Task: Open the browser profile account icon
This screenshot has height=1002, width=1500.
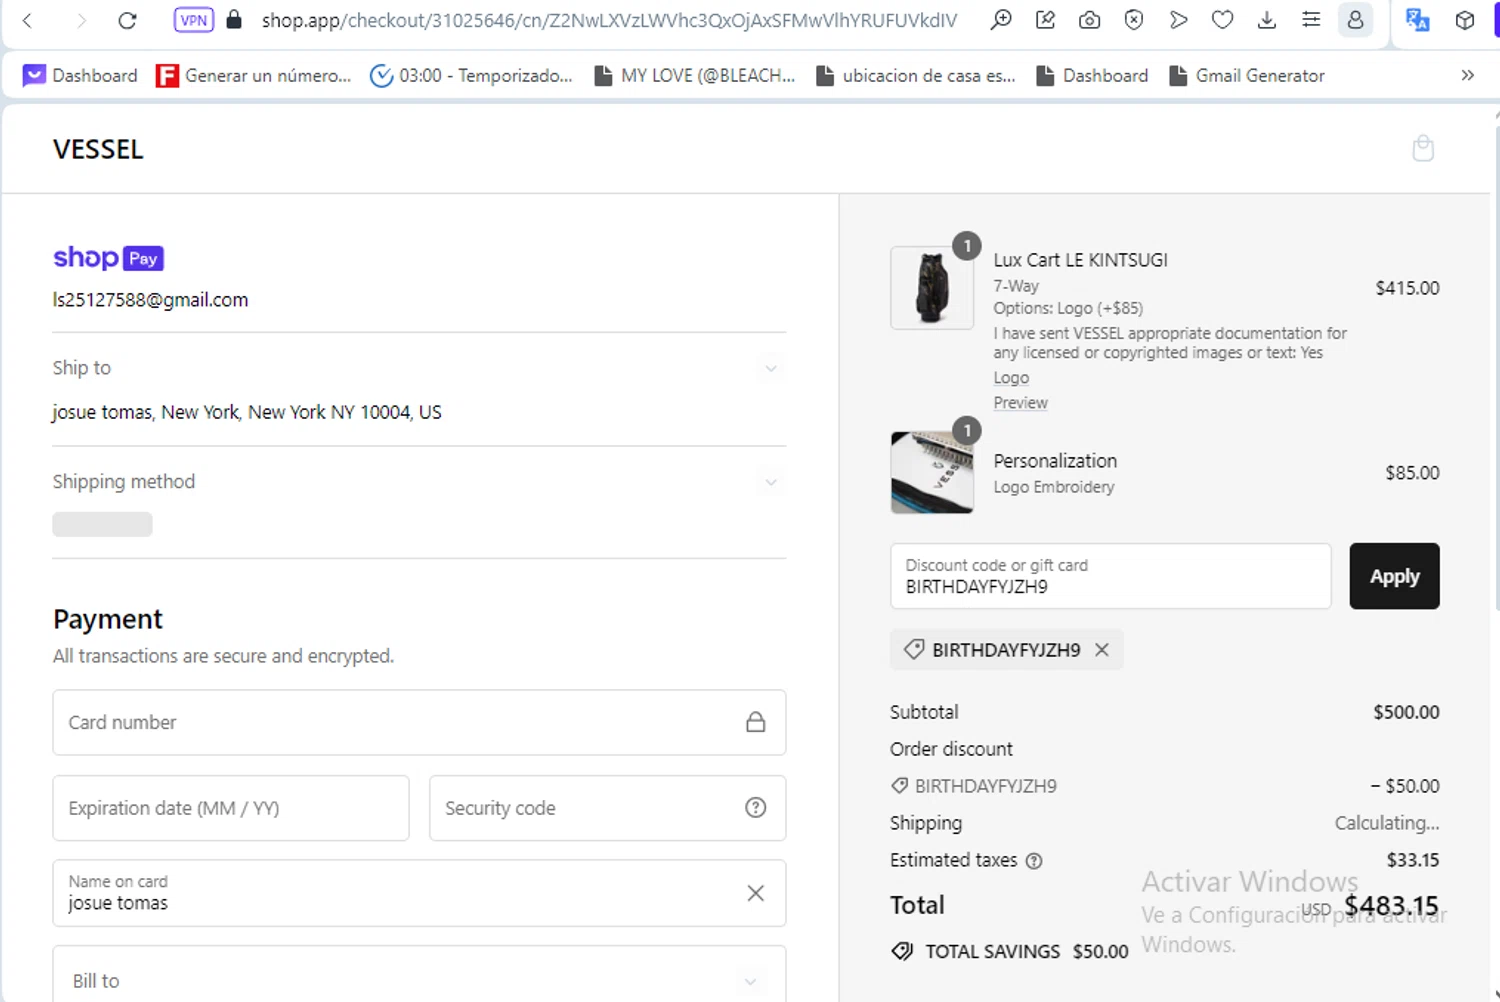Action: [1355, 20]
